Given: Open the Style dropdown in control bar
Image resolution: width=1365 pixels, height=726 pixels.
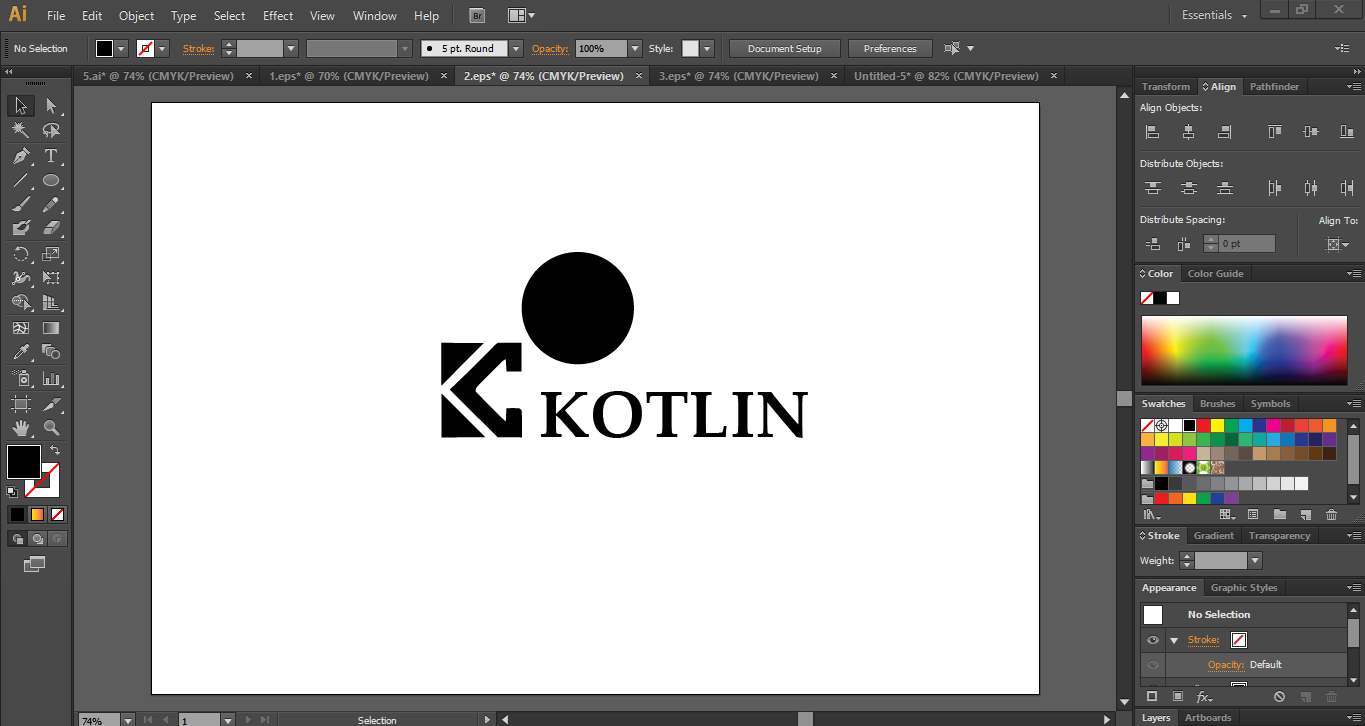Looking at the screenshot, I should (707, 48).
